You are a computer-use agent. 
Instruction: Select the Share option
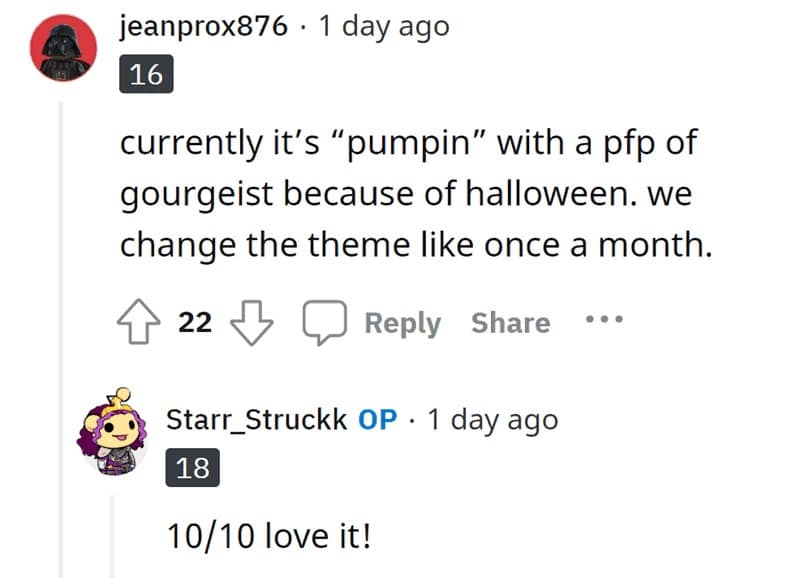[510, 322]
